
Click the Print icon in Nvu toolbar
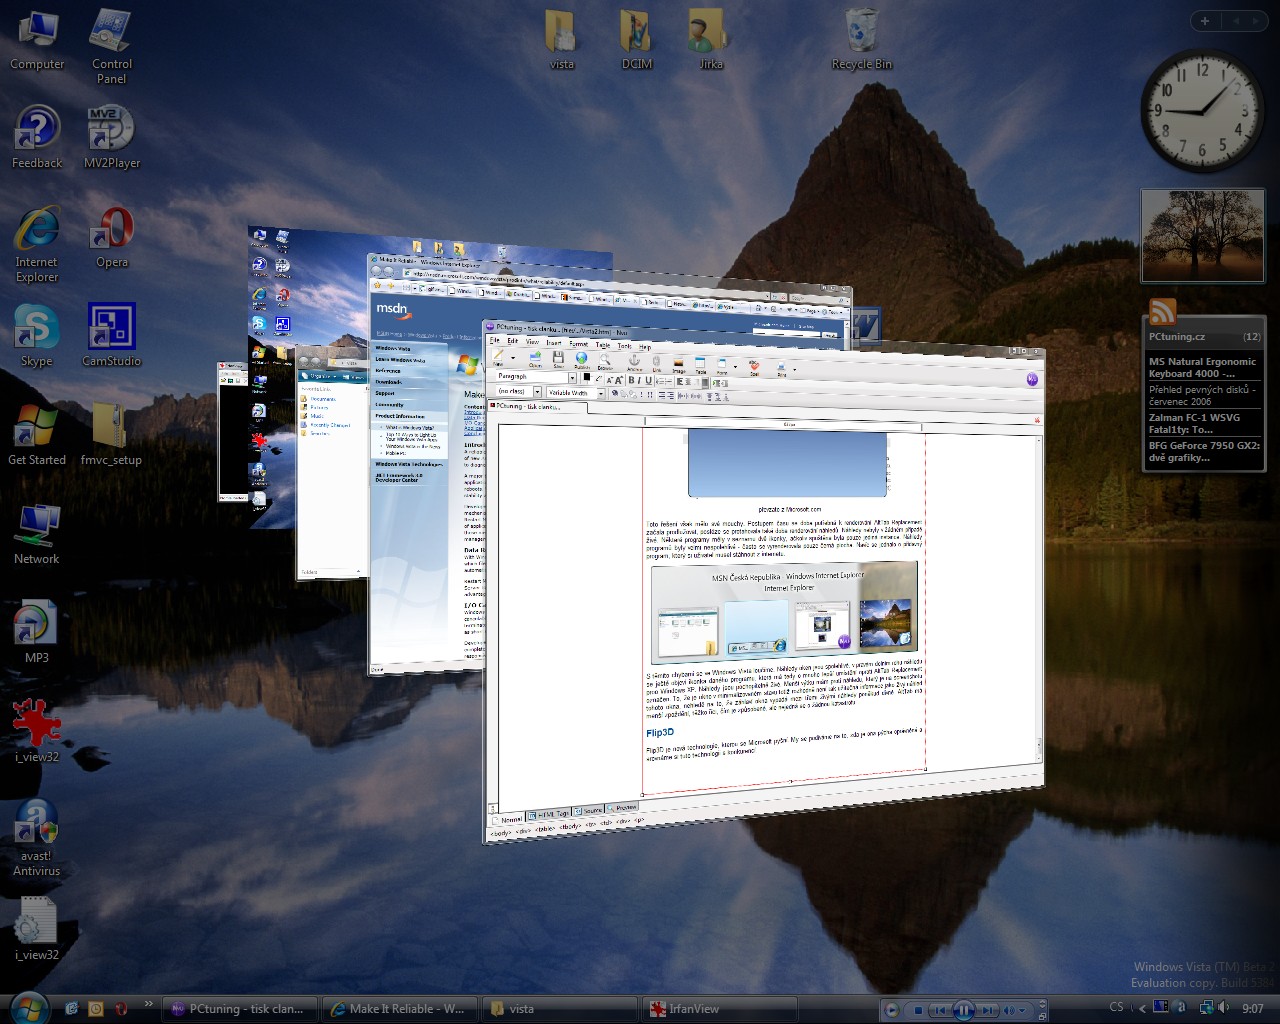pyautogui.click(x=781, y=368)
